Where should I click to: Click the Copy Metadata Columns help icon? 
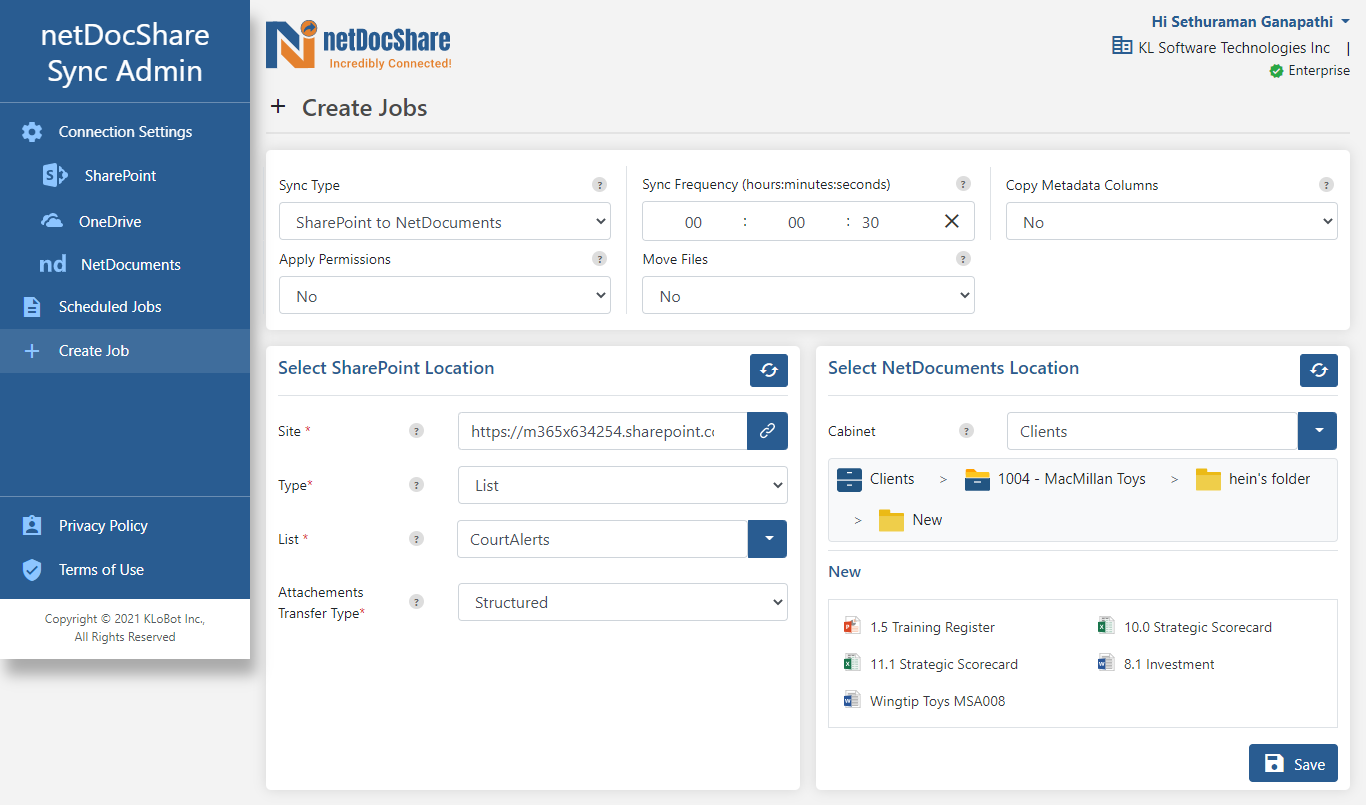(1326, 185)
